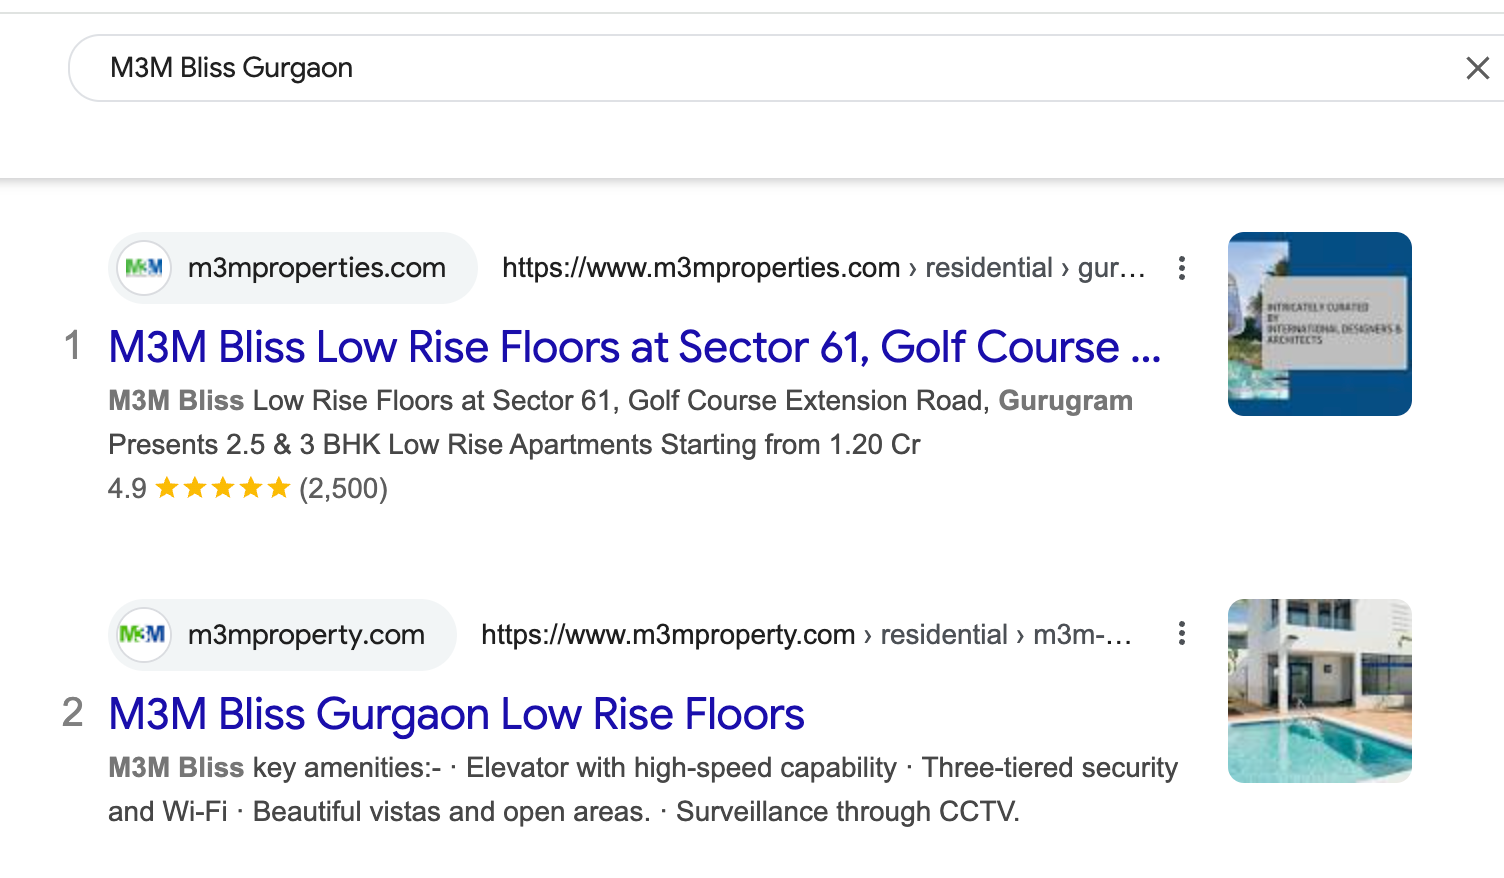Image resolution: width=1504 pixels, height=878 pixels.
Task: Open M3M Bliss Gurgaon Low Rise Floors link
Action: (x=456, y=714)
